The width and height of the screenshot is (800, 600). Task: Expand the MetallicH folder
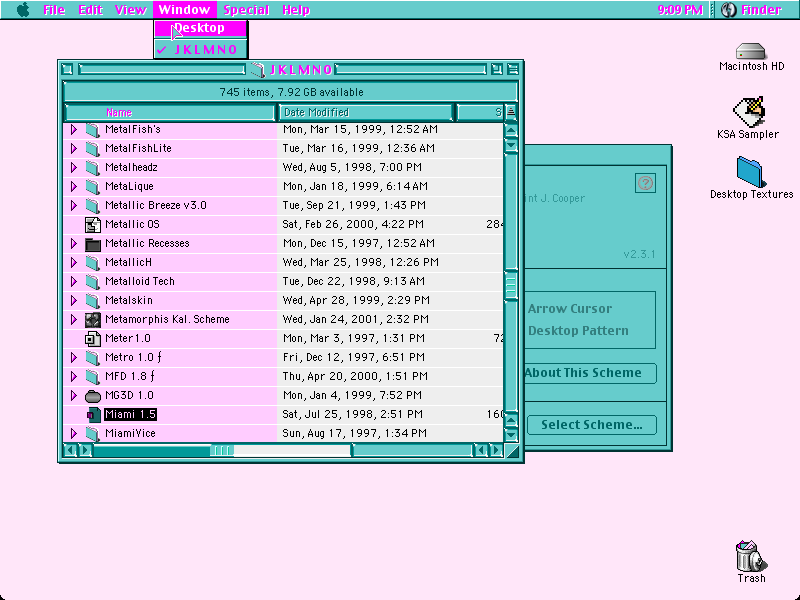(74, 263)
